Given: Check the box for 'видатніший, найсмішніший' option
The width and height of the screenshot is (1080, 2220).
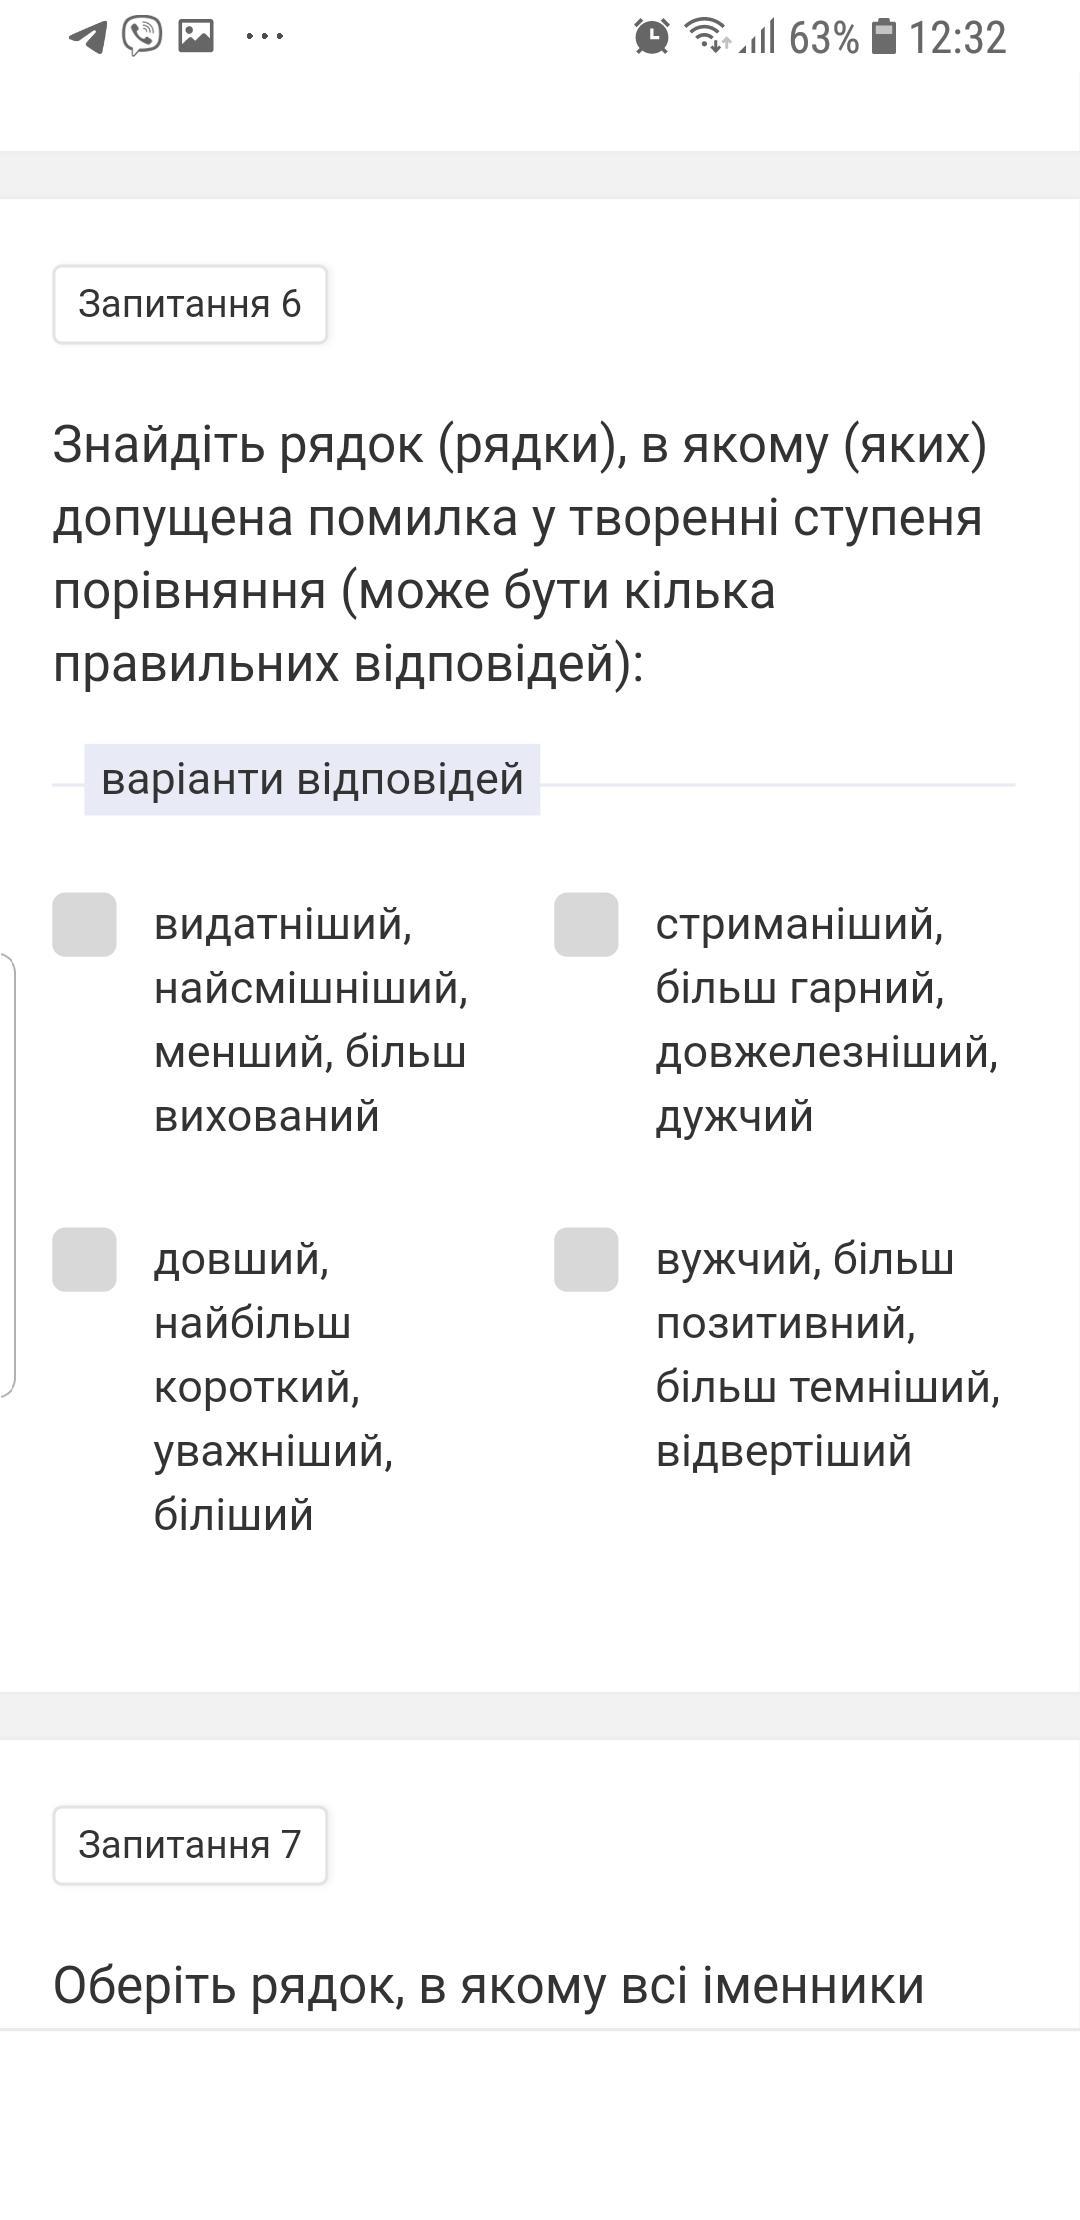Looking at the screenshot, I should (x=84, y=924).
